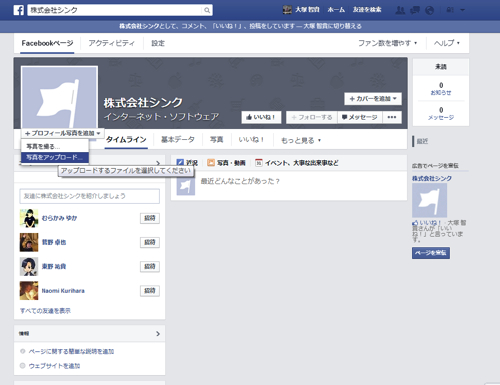Open お知らせ count in right panel
The height and width of the screenshot is (385, 500).
[441, 89]
